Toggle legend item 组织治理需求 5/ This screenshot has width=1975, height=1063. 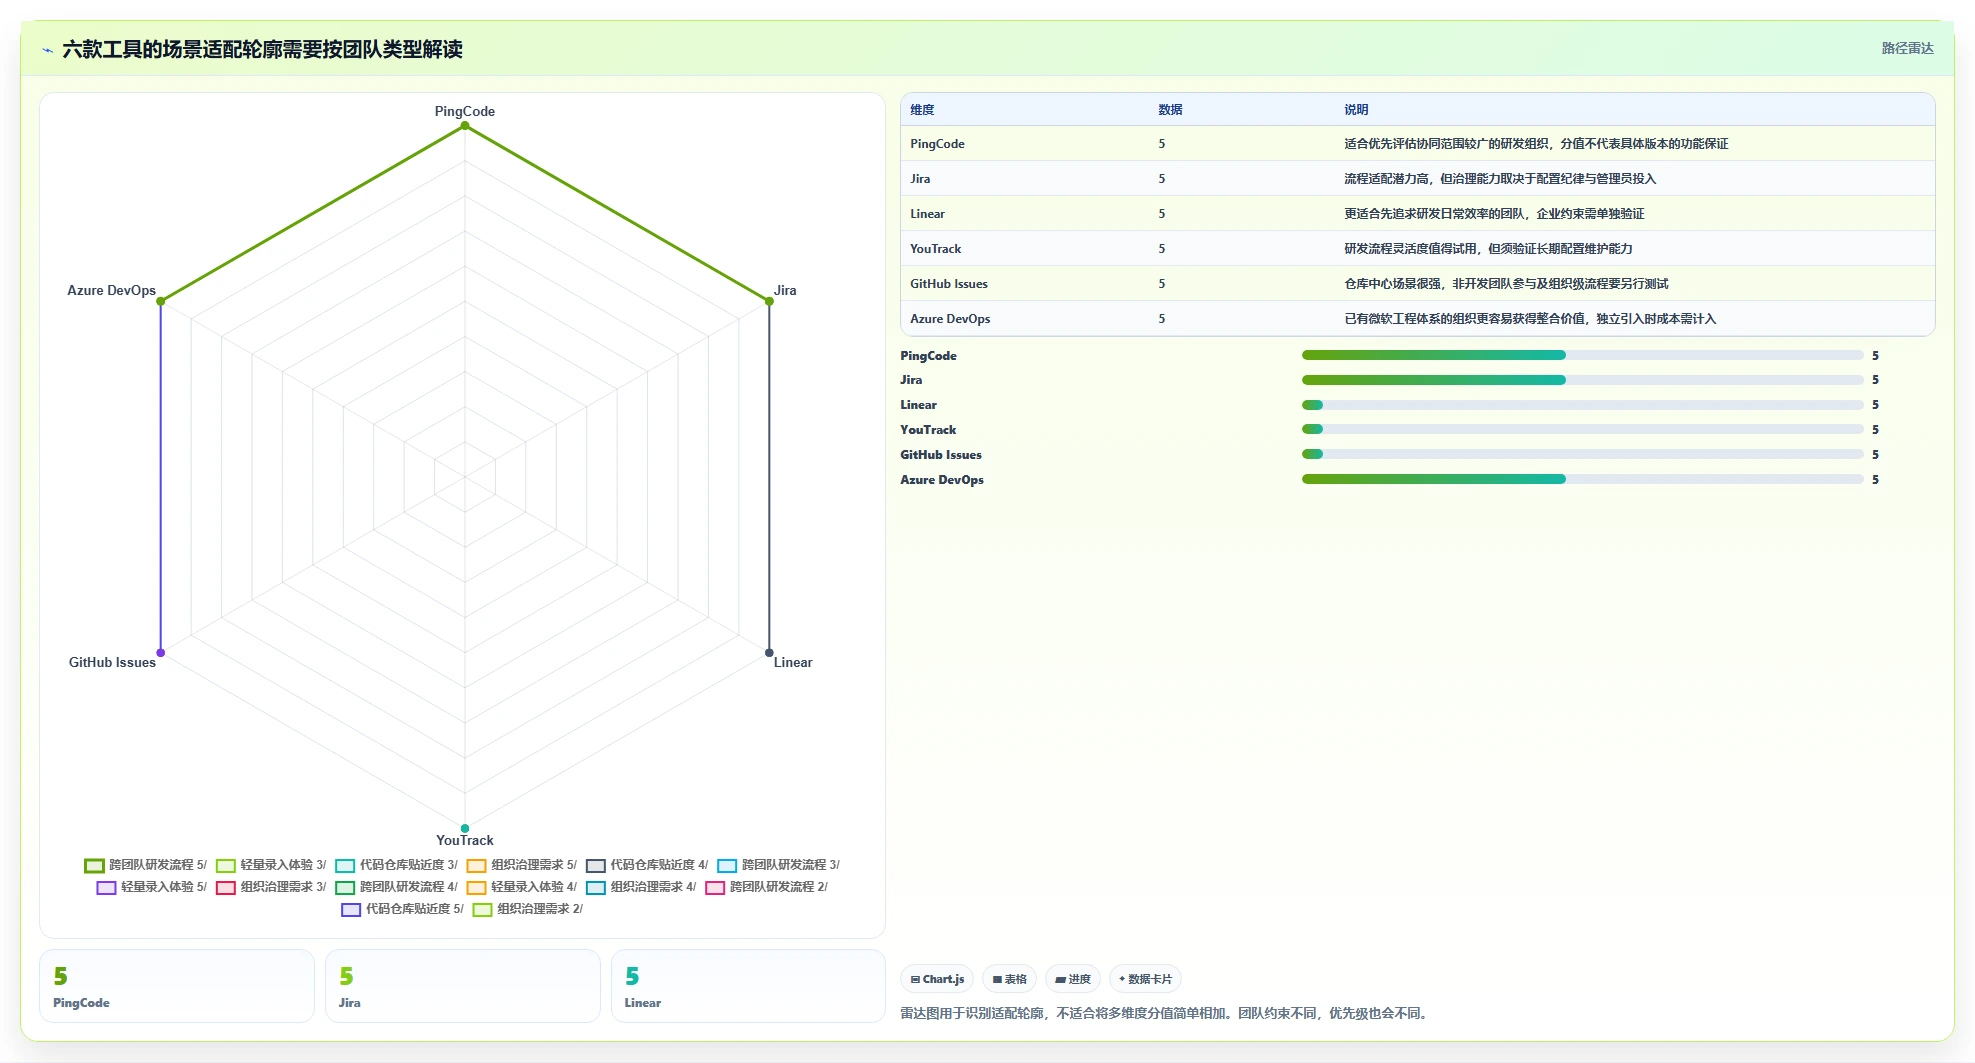(x=521, y=865)
